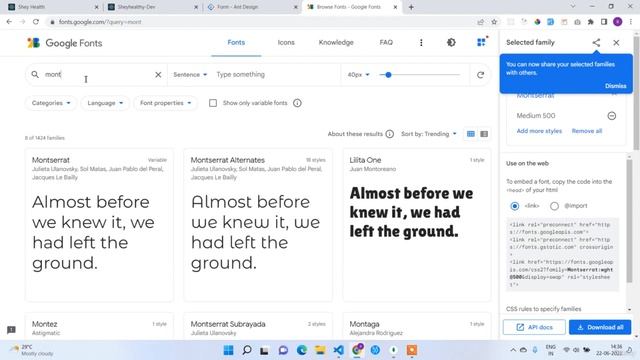Screen dimensions: 640x360
Task: Select the @import radio option
Action: 554,206
